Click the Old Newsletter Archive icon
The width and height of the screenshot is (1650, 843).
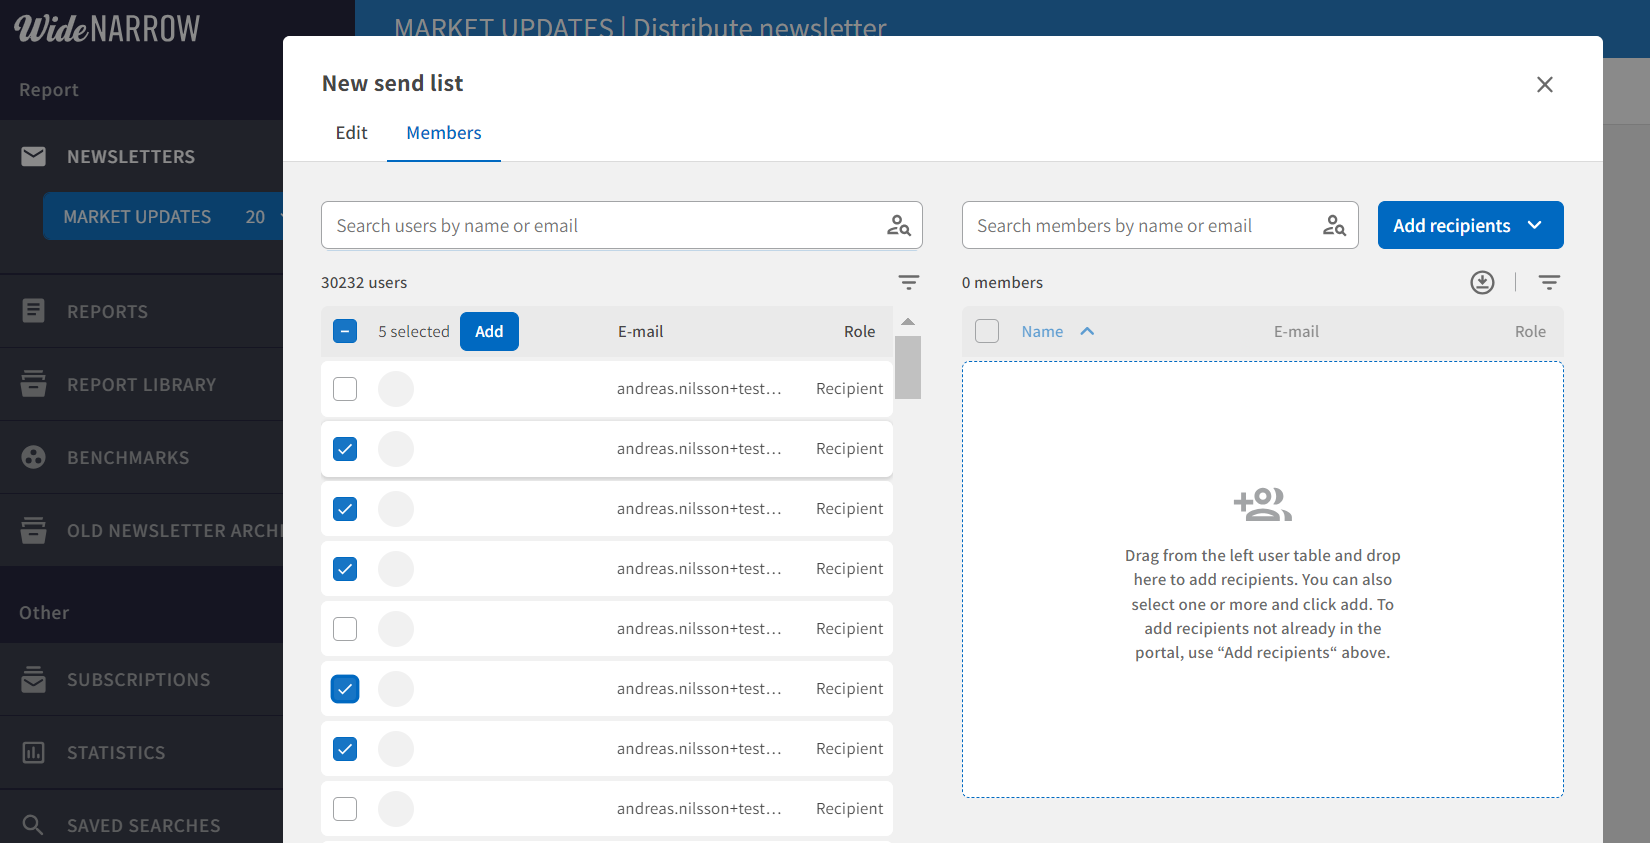click(x=33, y=530)
